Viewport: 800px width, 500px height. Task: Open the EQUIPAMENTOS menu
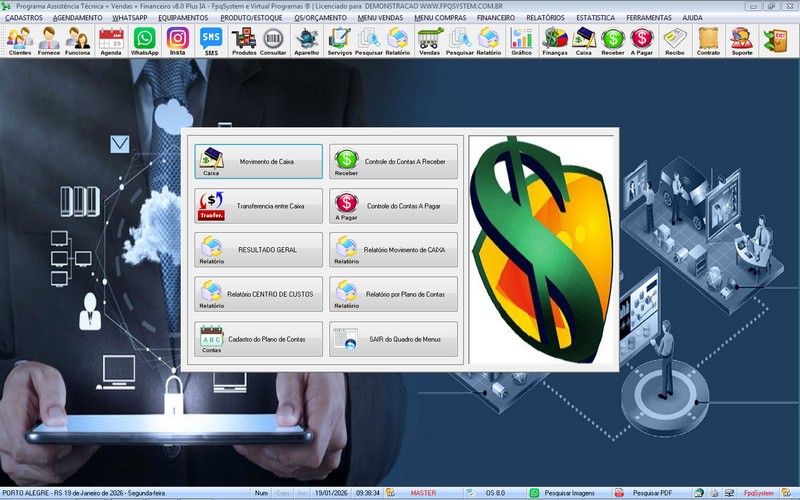(x=183, y=18)
